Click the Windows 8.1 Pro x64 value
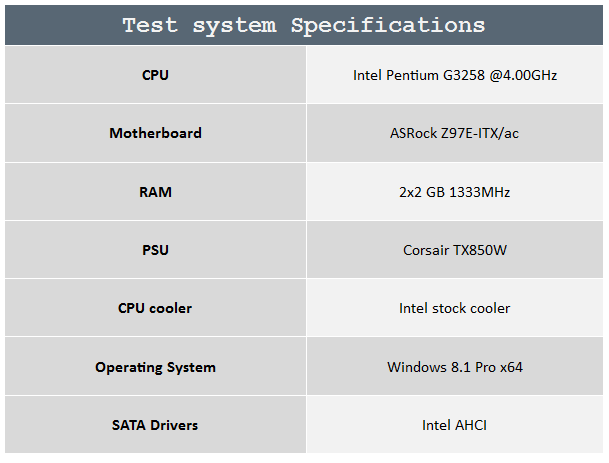 pos(455,367)
